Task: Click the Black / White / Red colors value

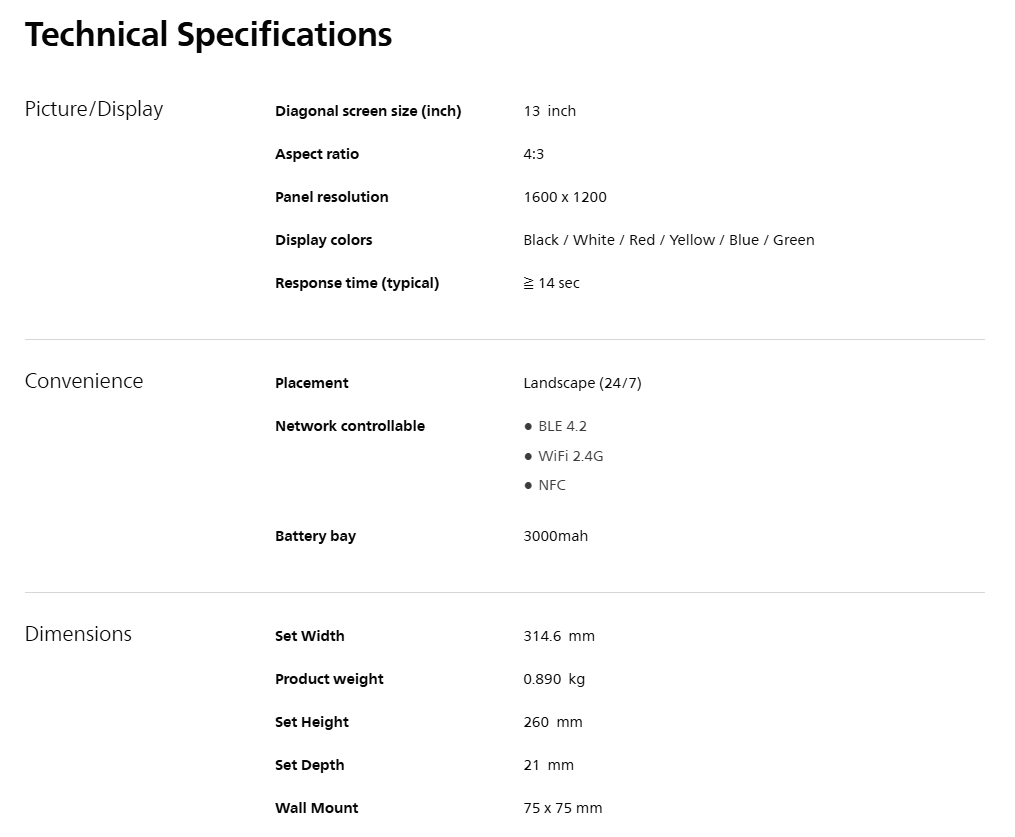Action: (669, 240)
